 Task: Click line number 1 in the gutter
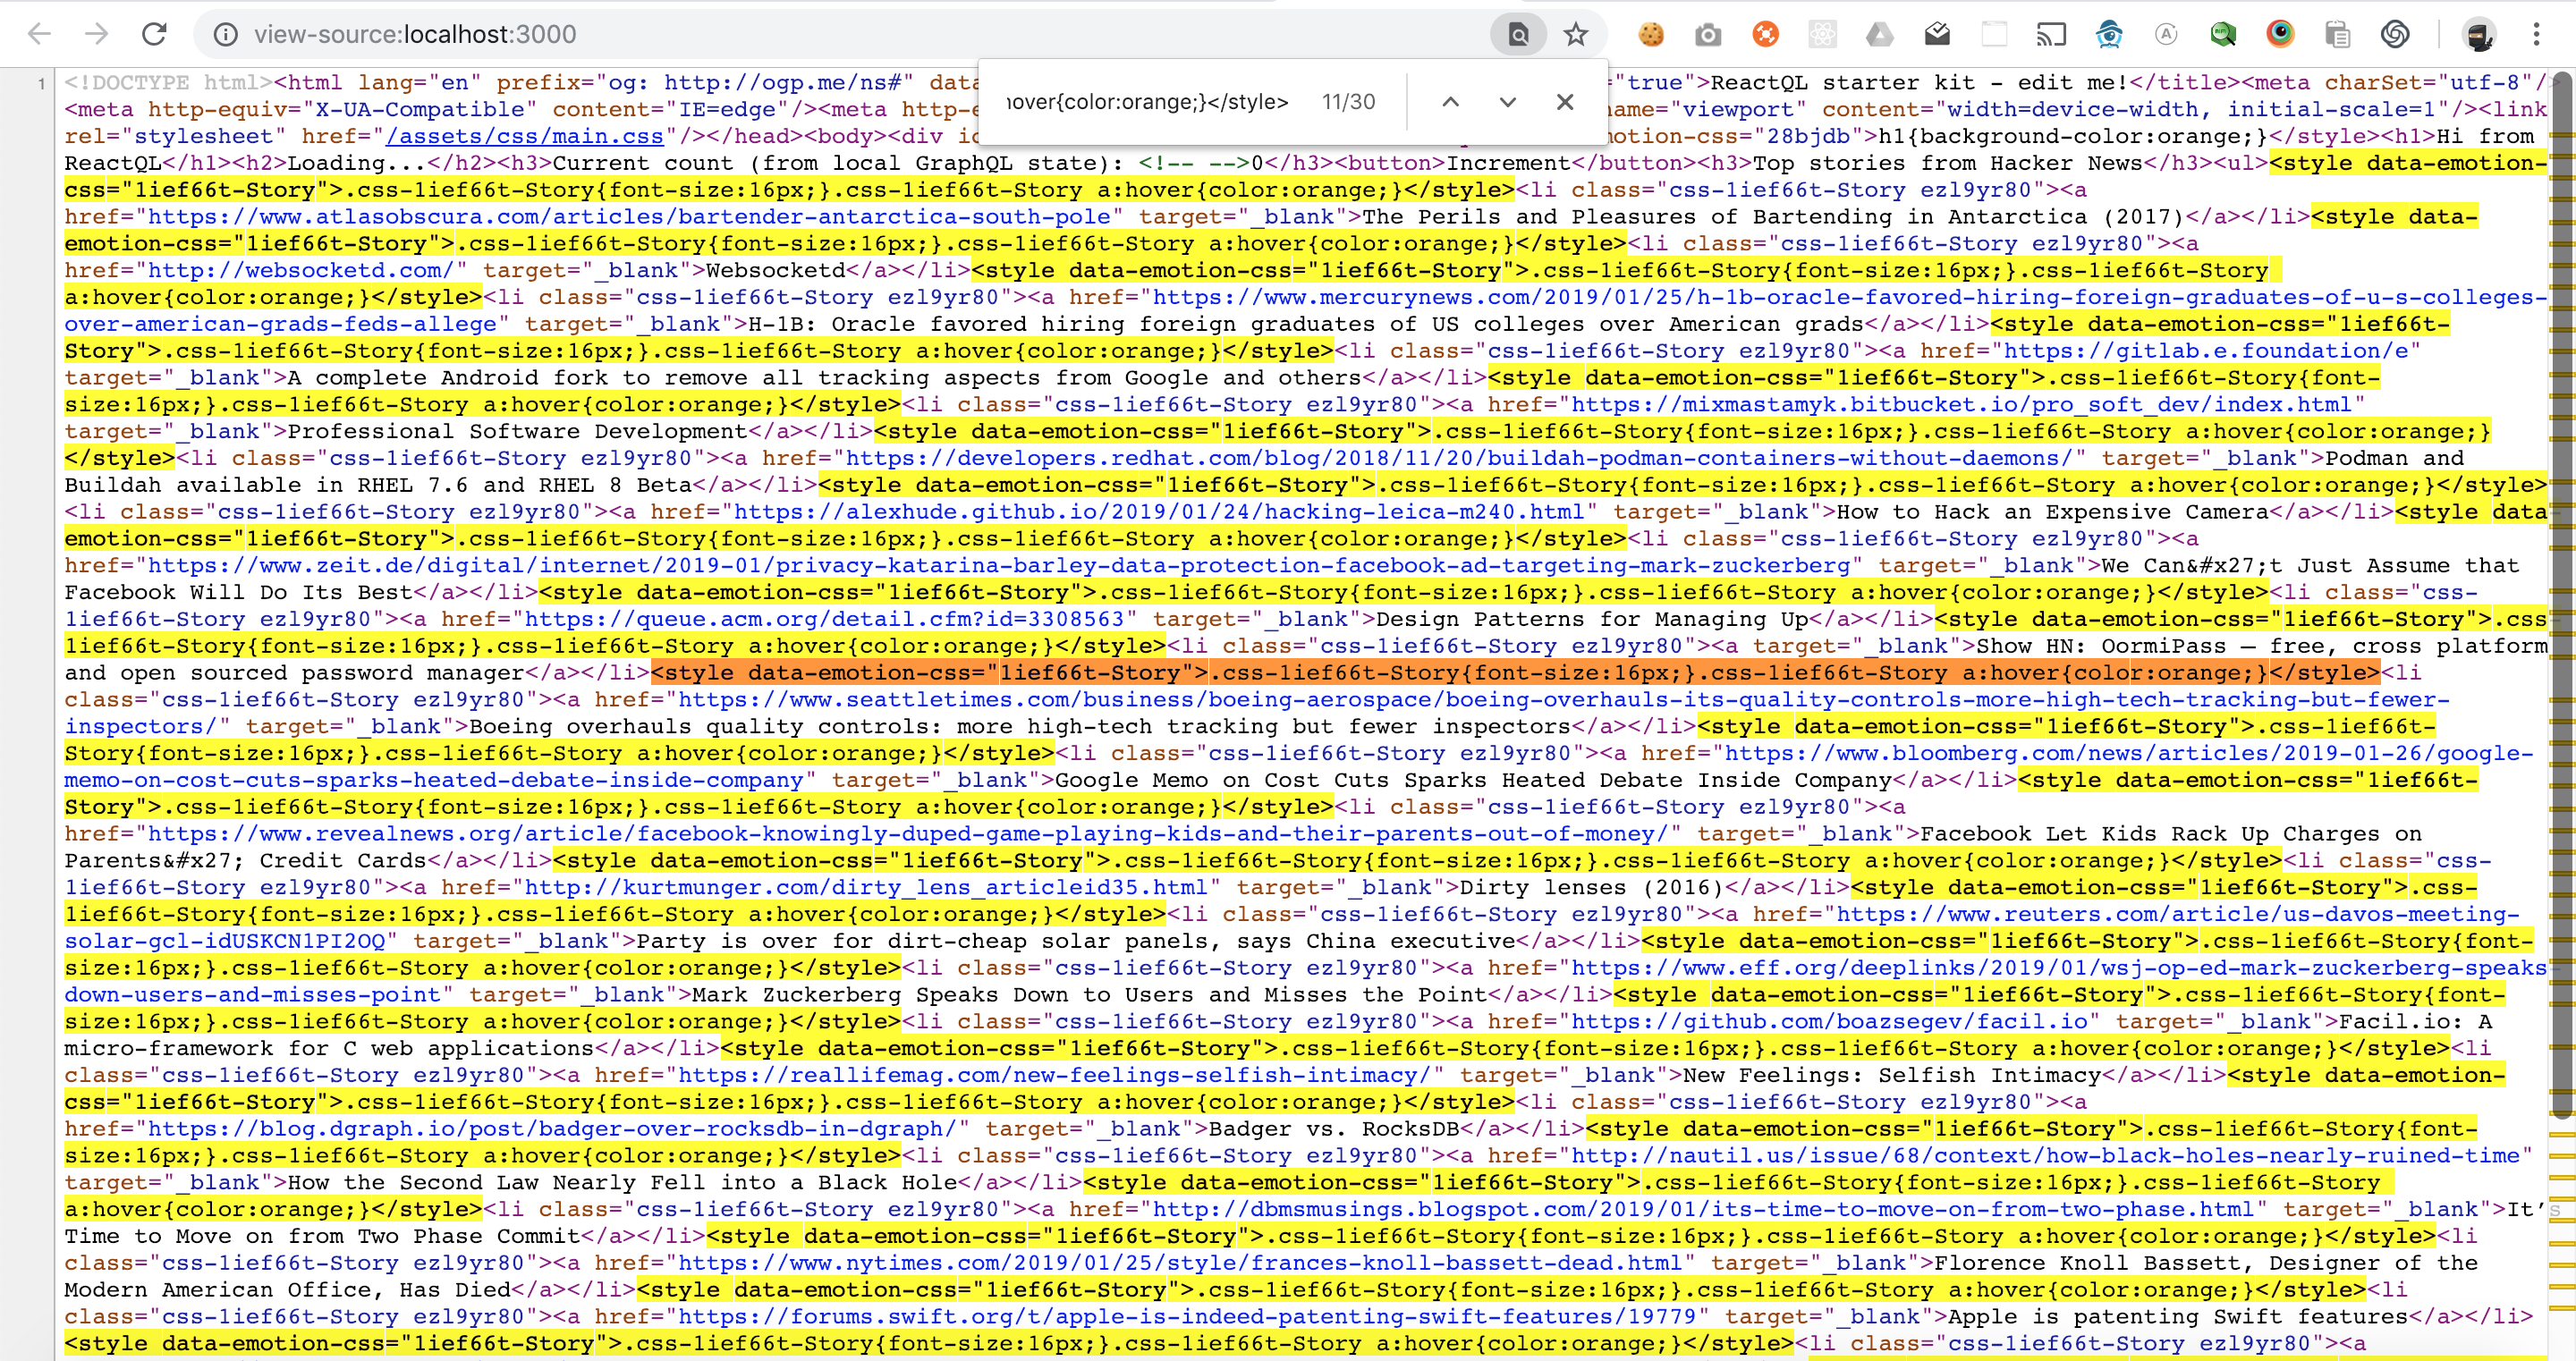(41, 82)
